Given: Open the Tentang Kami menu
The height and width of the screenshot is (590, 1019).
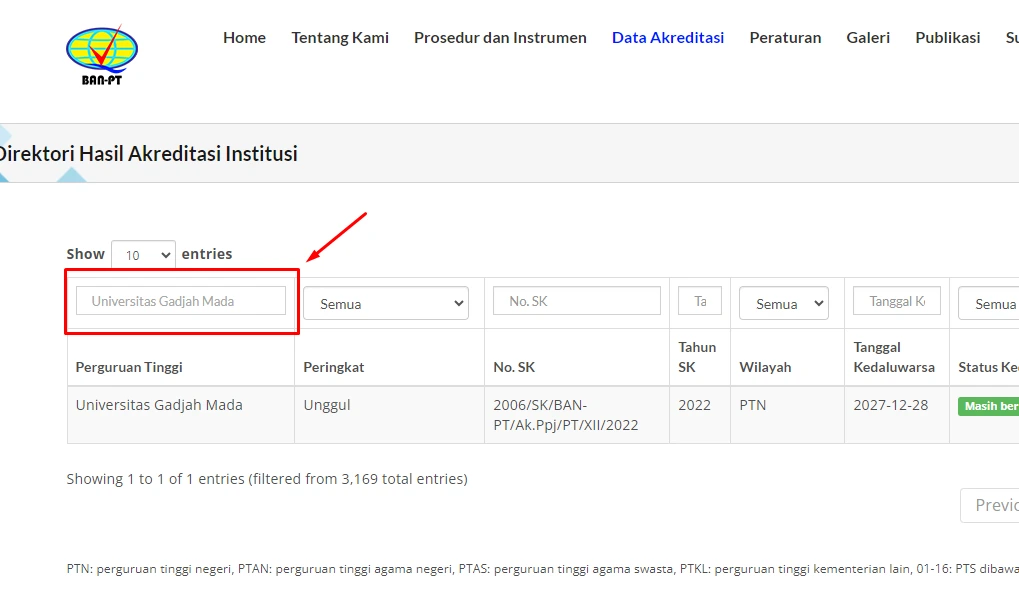Looking at the screenshot, I should point(340,38).
